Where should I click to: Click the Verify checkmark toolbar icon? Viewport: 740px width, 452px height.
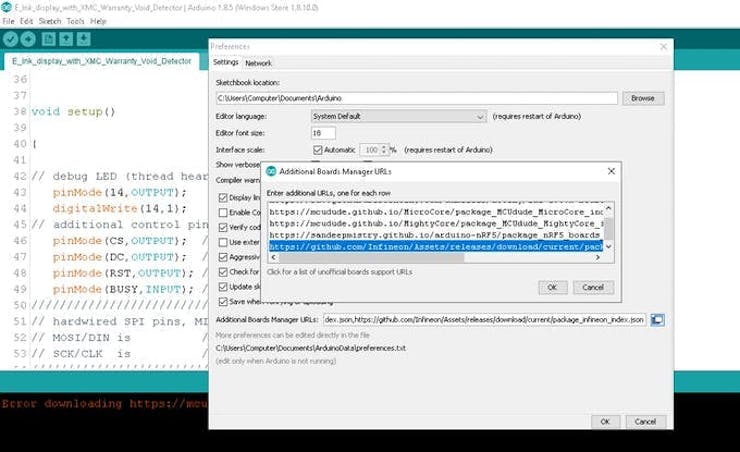(x=10, y=39)
